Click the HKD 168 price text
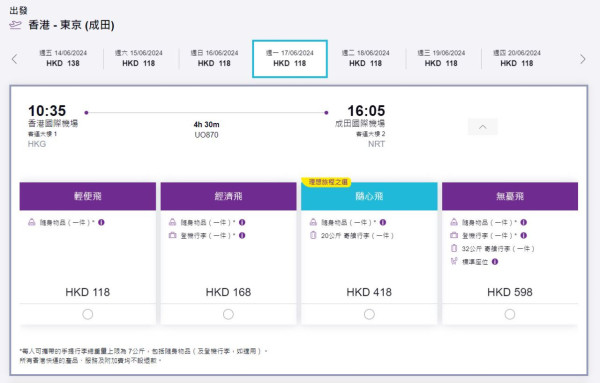This screenshot has width=600, height=383. [228, 292]
